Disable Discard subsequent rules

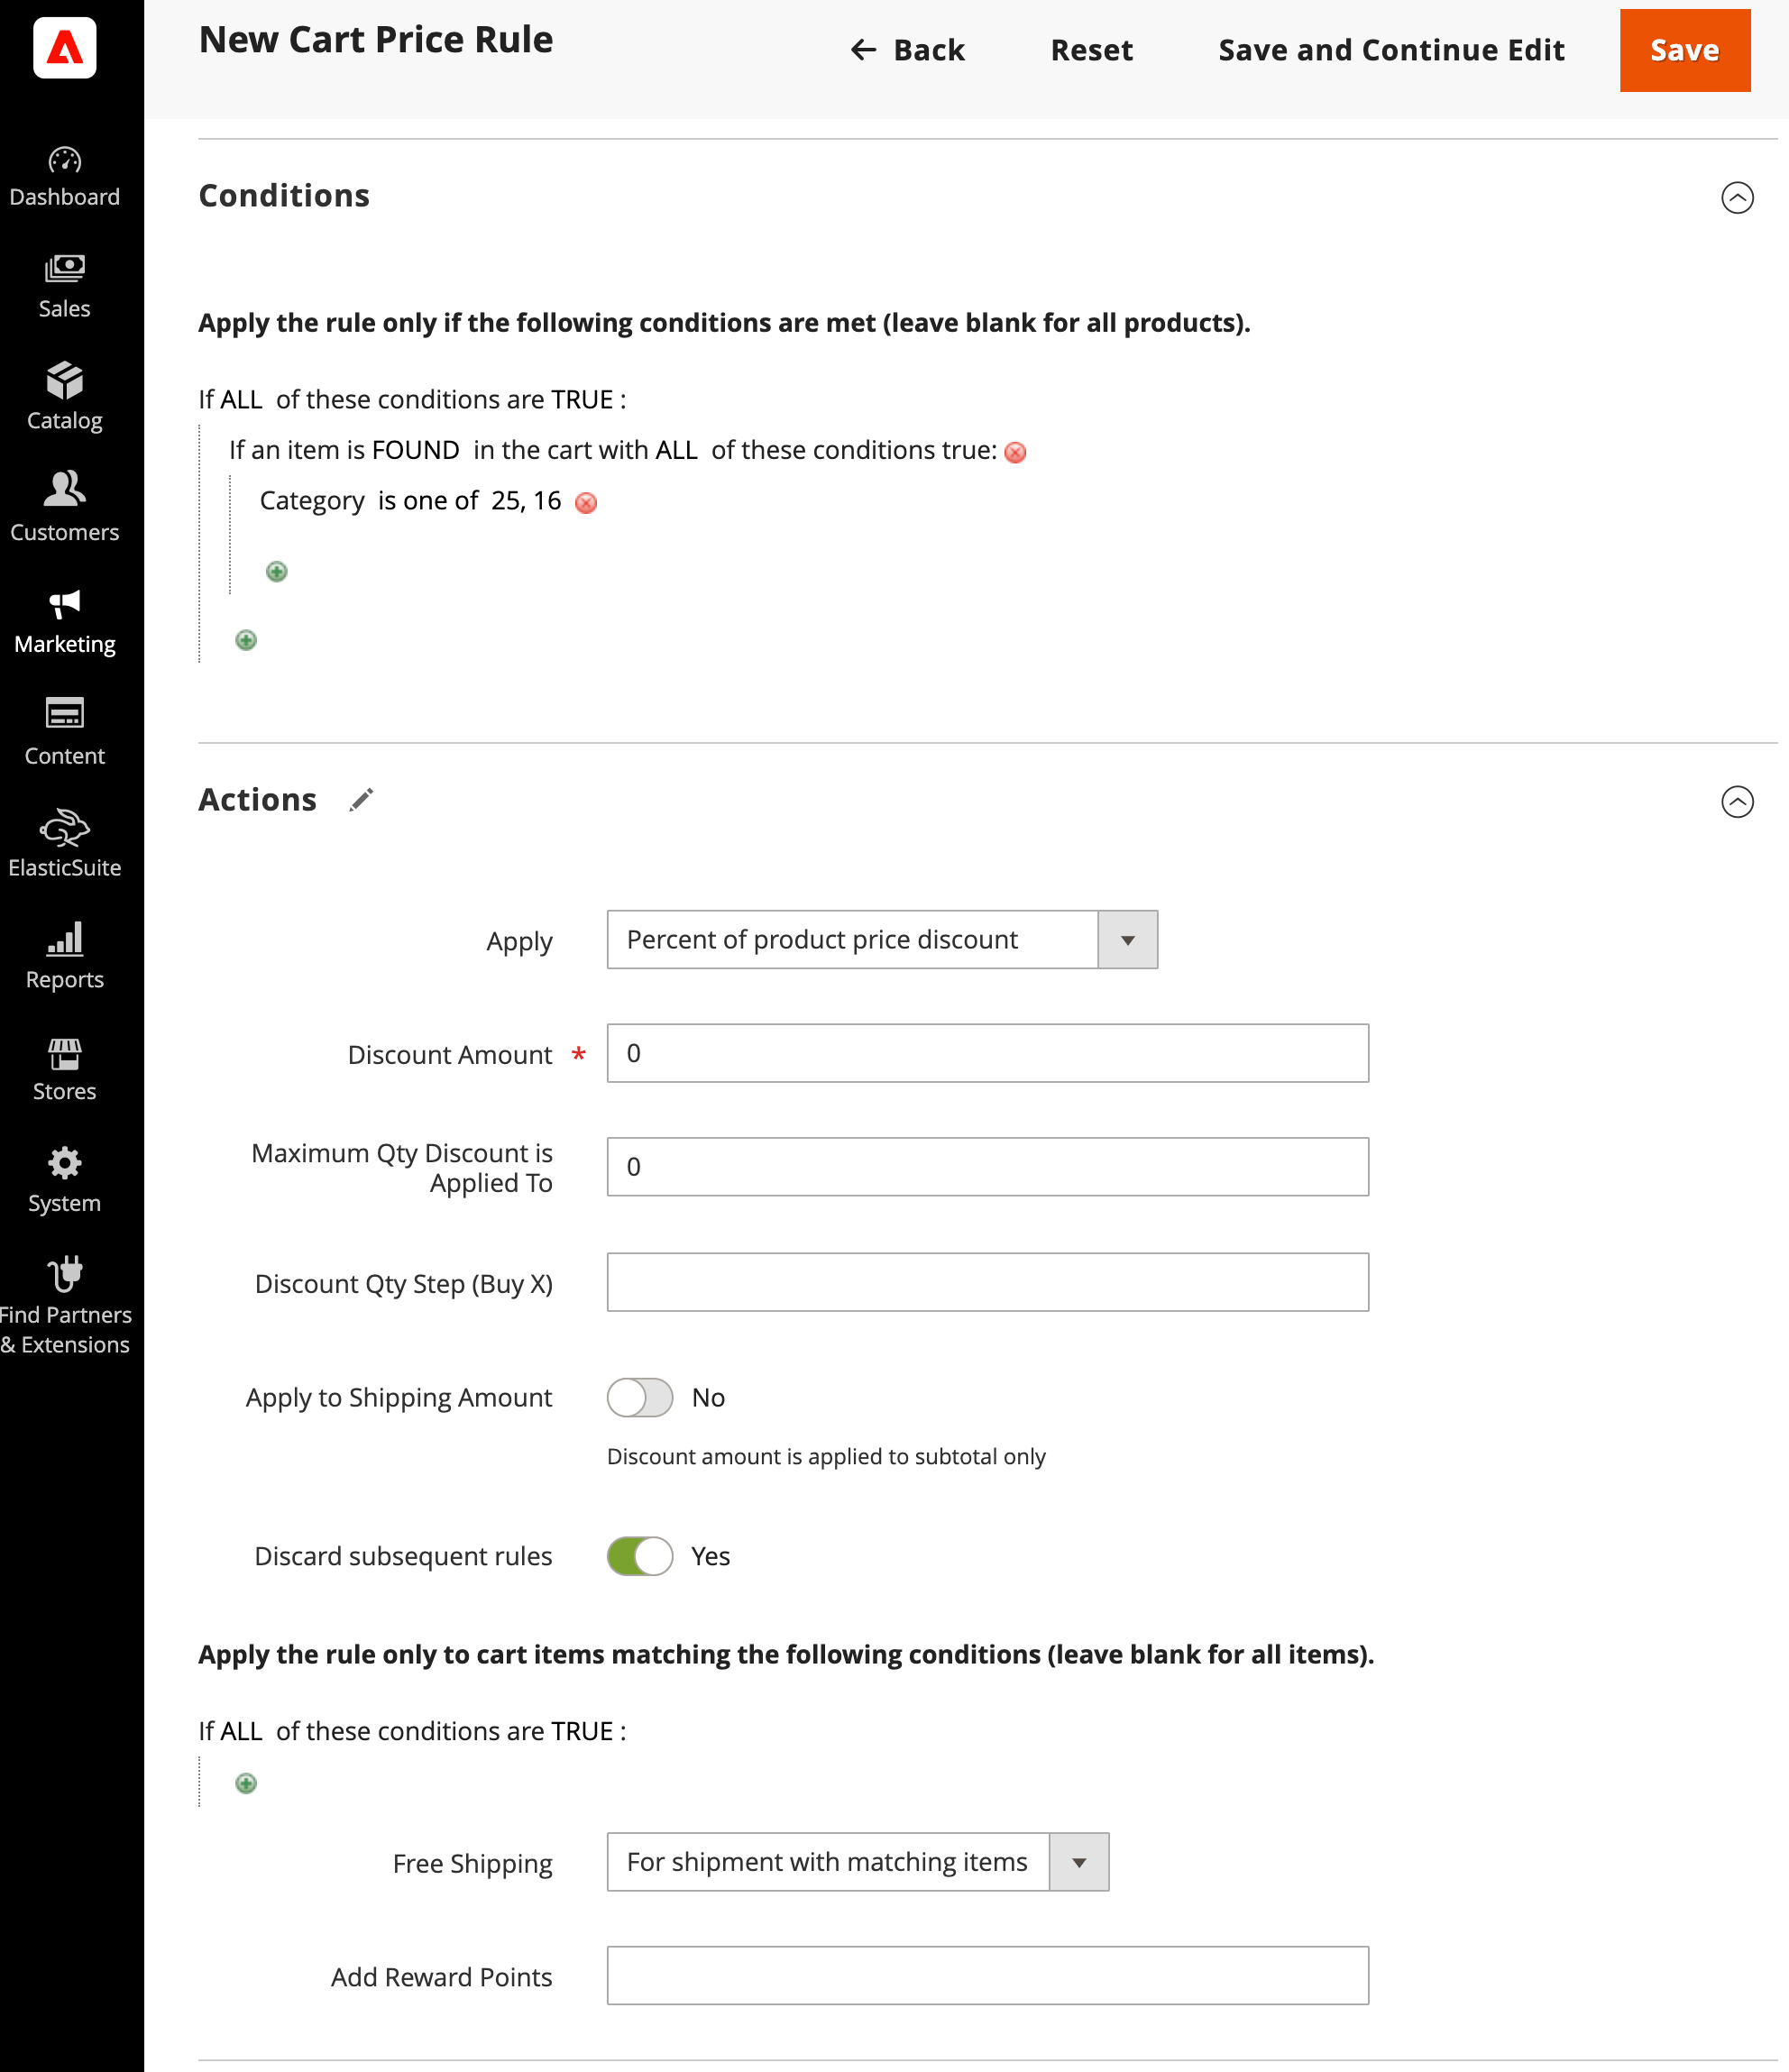pyautogui.click(x=639, y=1556)
